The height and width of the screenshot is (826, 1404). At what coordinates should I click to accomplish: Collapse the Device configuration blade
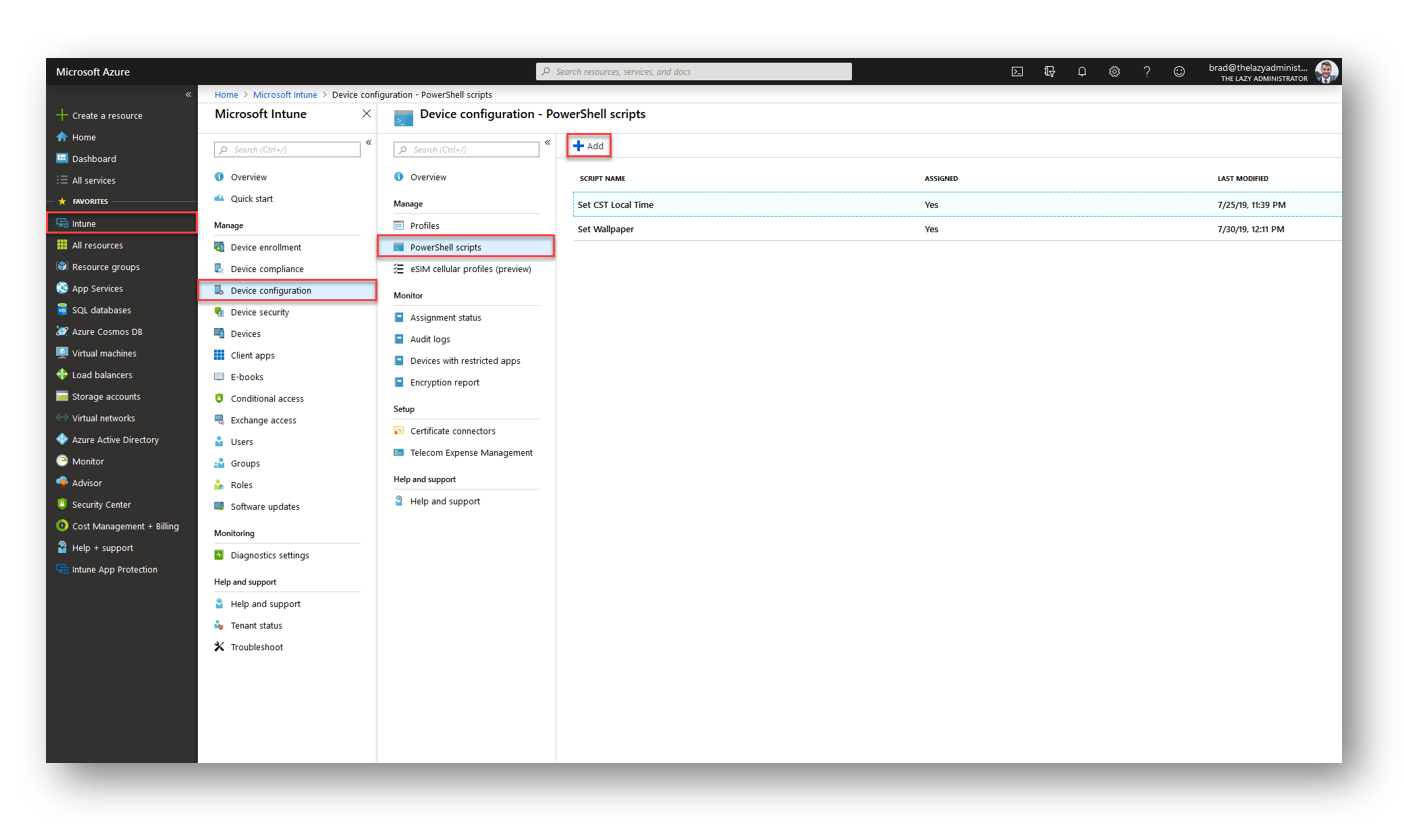point(548,142)
